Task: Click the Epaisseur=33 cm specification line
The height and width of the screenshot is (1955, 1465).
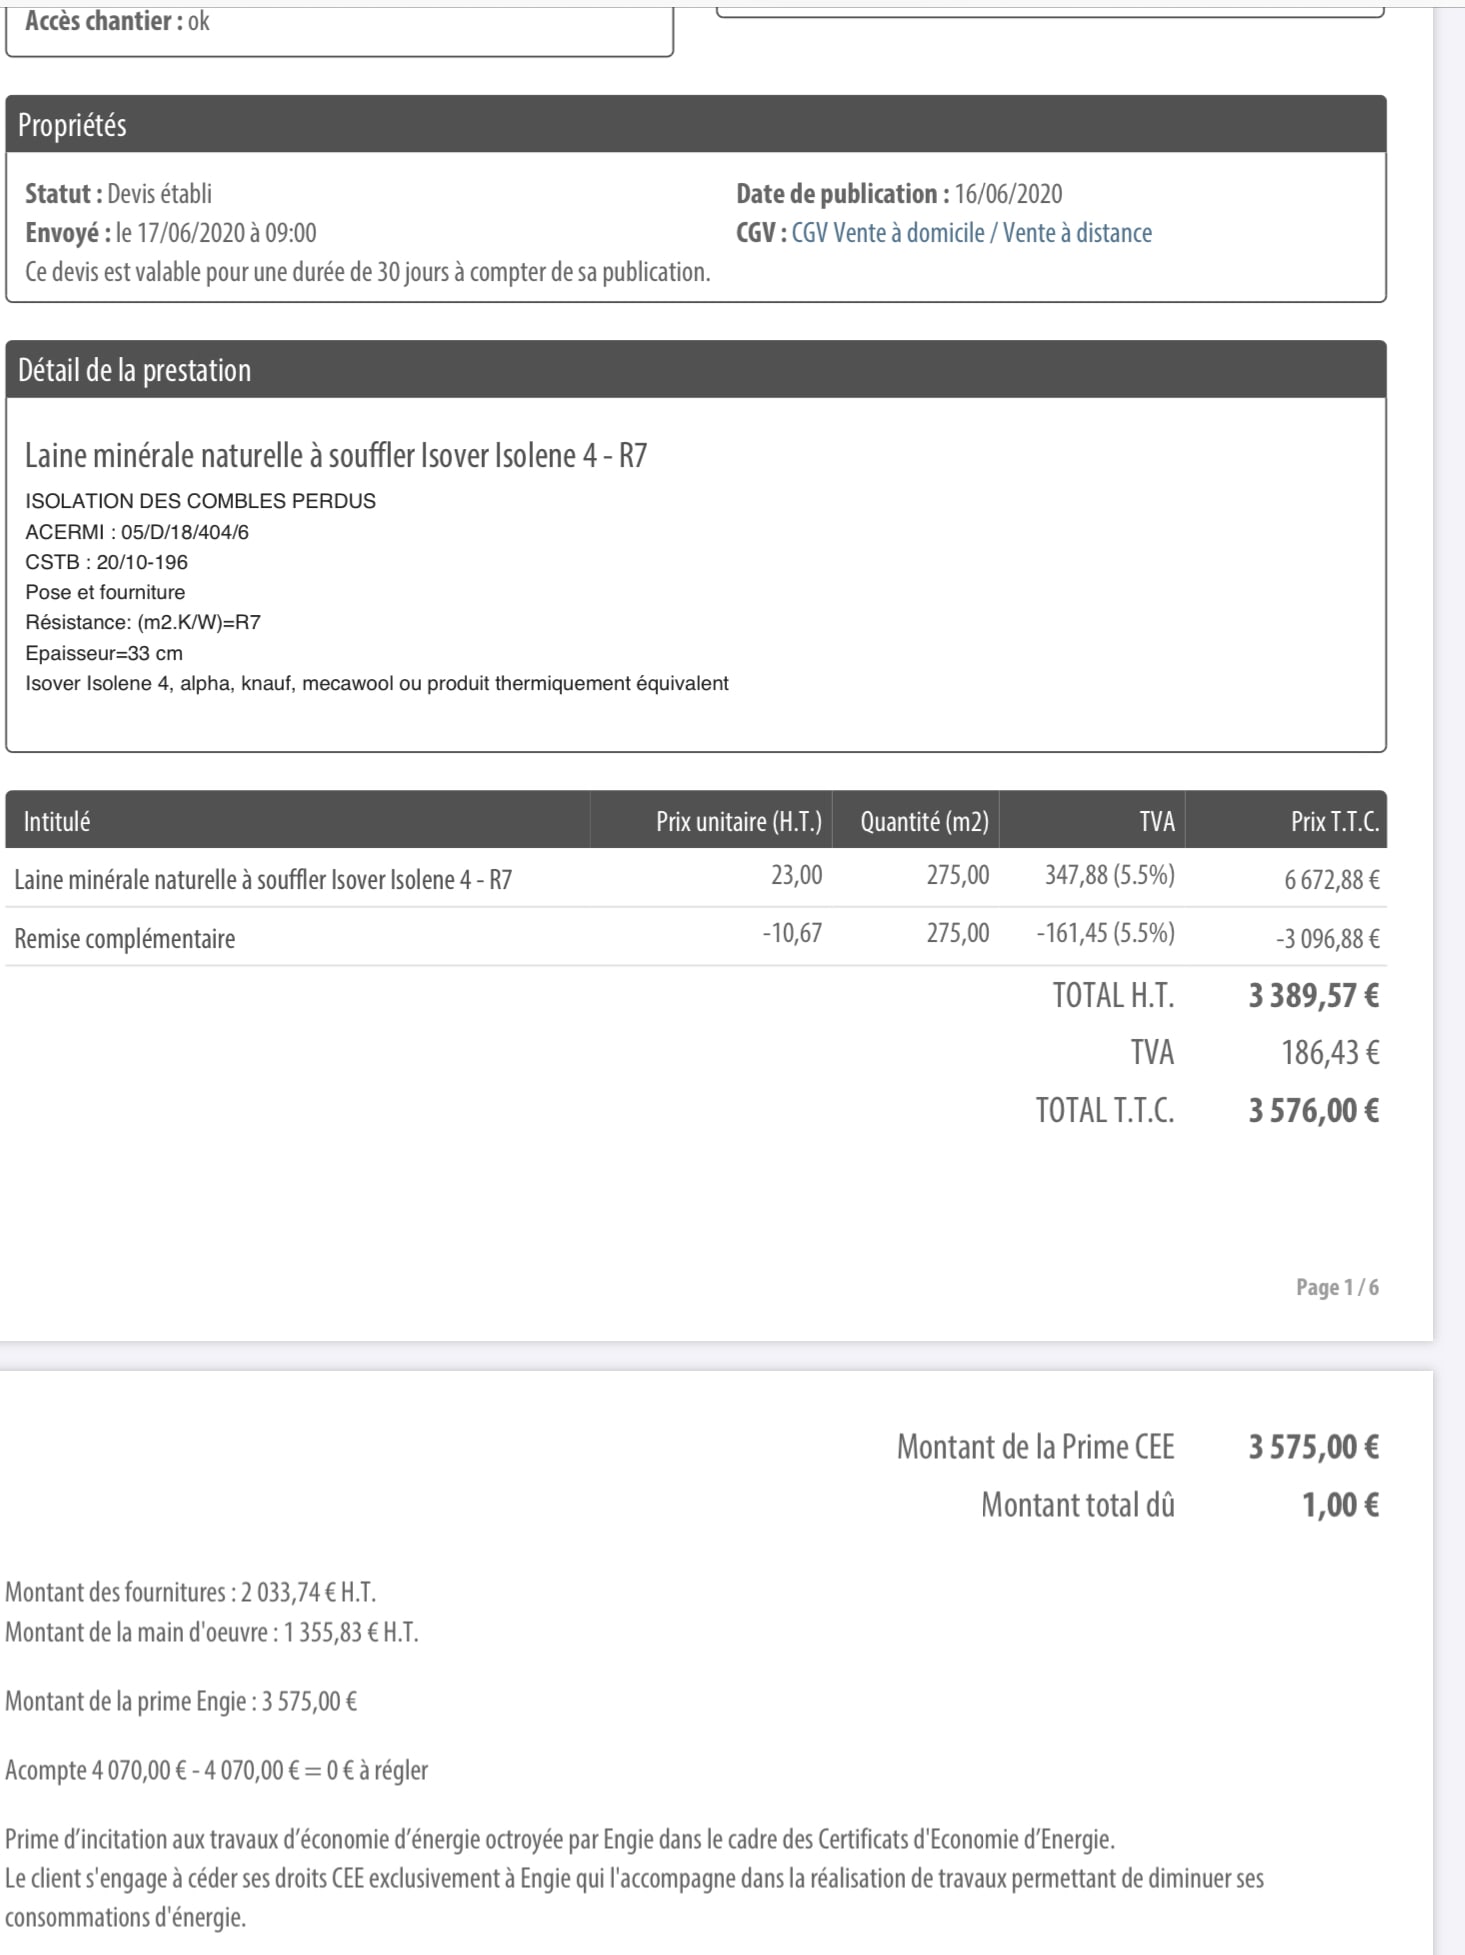Action: (x=104, y=653)
